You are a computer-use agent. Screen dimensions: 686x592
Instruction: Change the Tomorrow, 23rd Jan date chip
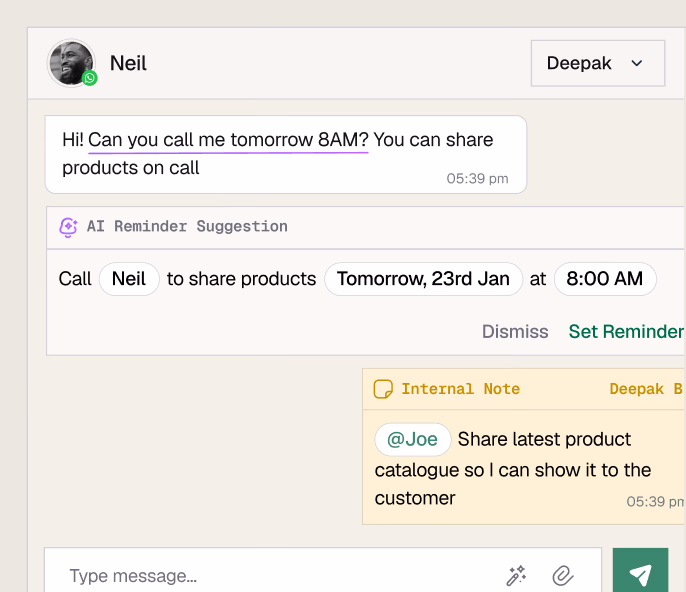click(x=423, y=279)
